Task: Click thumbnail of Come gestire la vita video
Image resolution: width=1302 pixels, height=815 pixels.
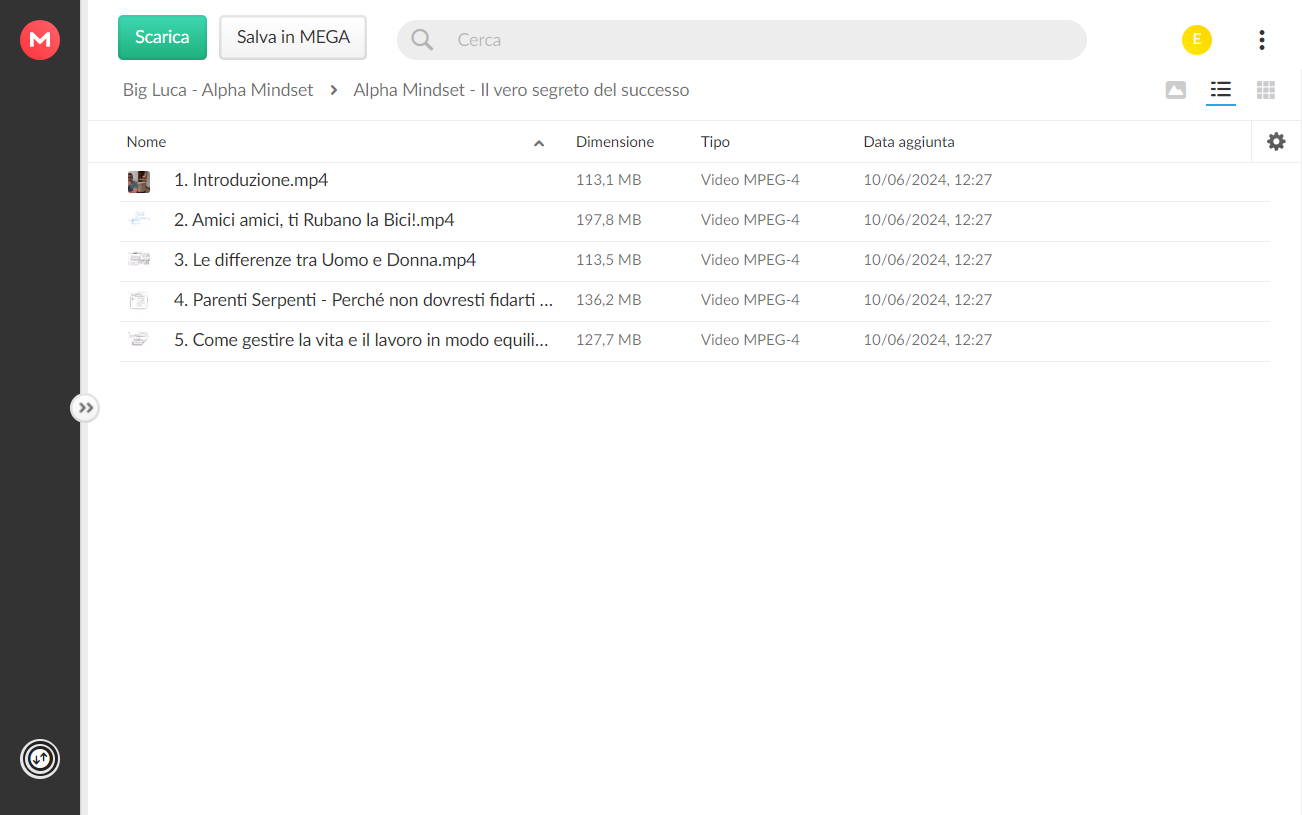Action: click(139, 340)
